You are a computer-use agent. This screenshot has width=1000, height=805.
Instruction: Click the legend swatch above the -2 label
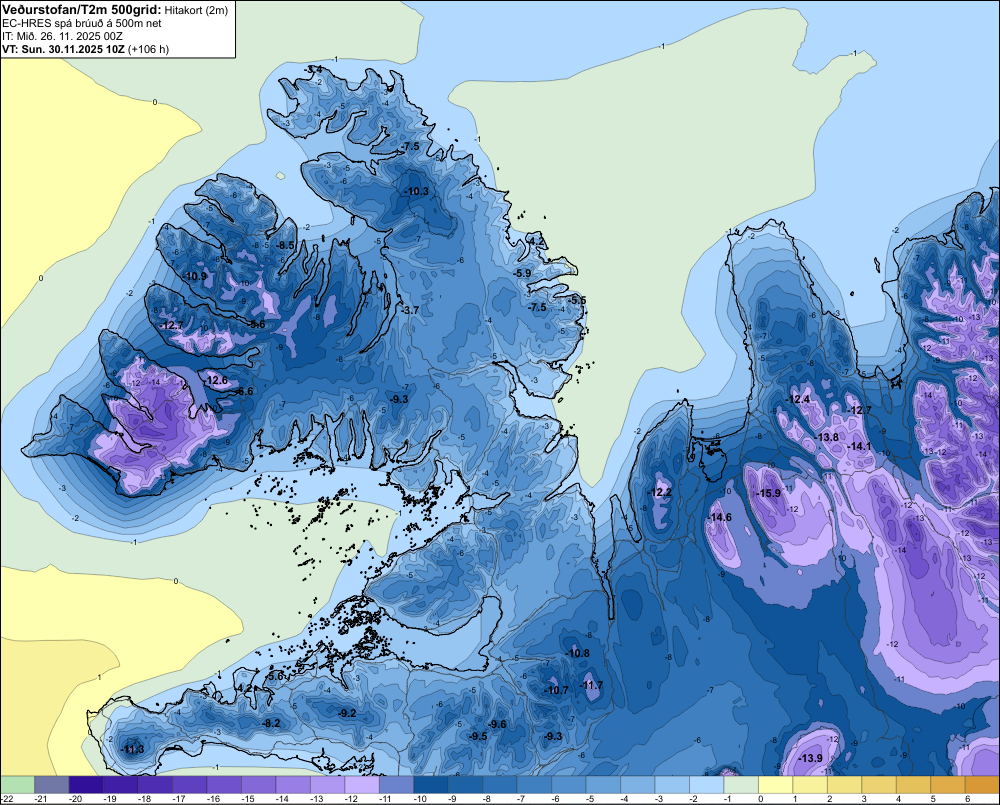click(x=706, y=785)
